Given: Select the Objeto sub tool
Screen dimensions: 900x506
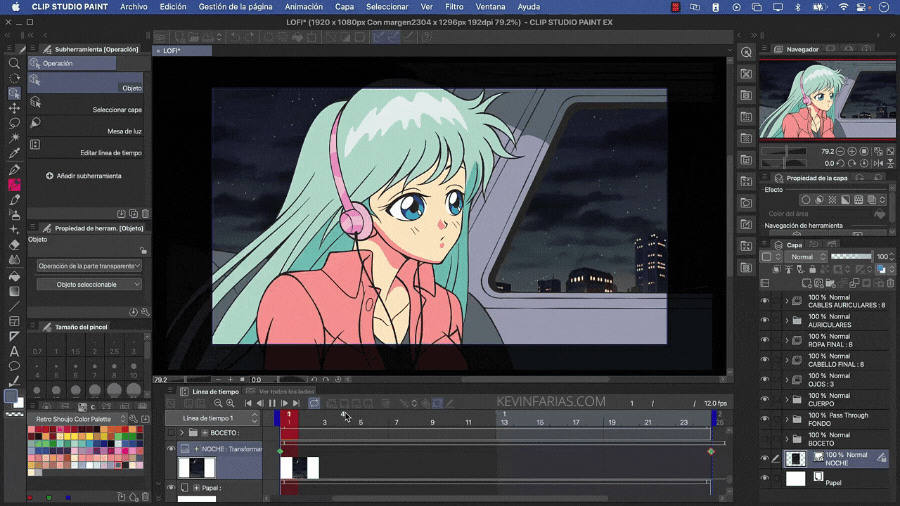Looking at the screenshot, I should 86,82.
